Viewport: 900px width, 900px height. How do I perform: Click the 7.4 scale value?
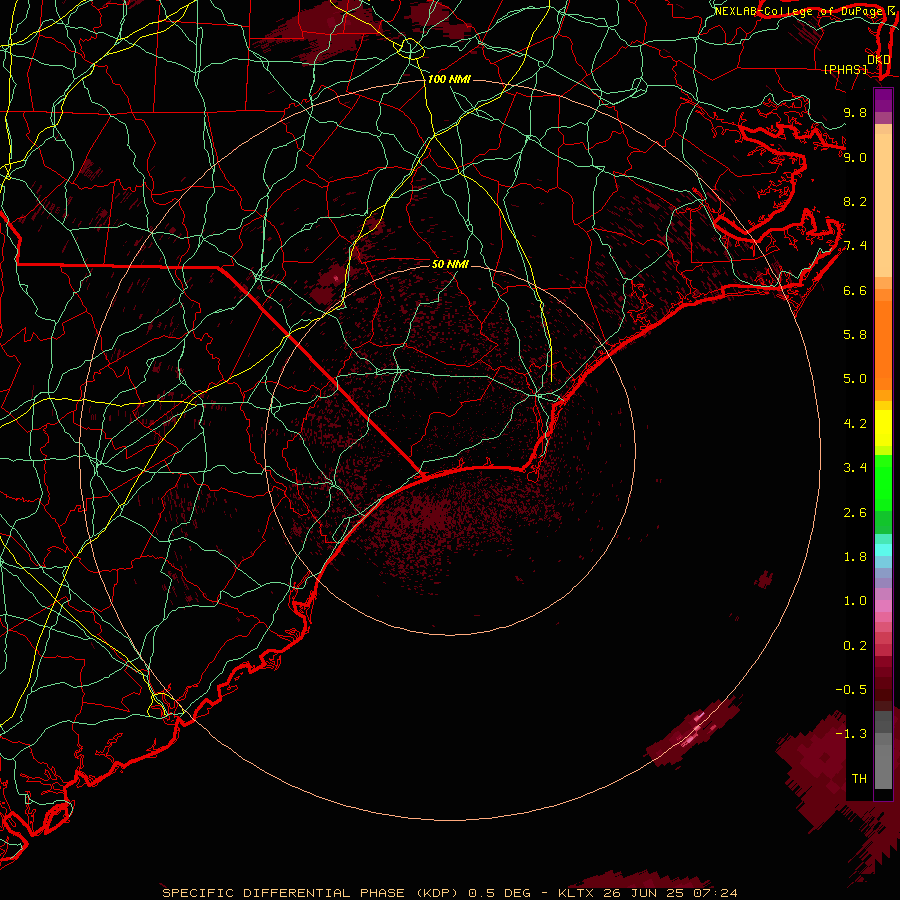tap(855, 246)
